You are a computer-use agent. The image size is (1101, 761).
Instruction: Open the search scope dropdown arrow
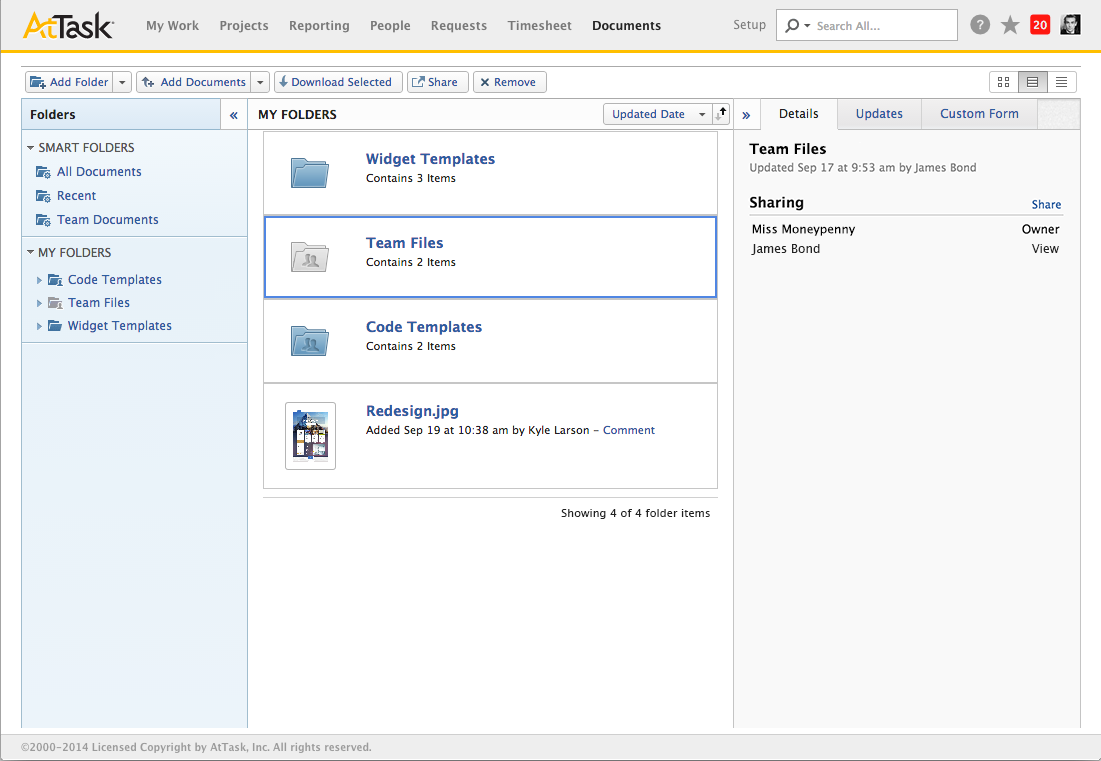[x=807, y=26]
